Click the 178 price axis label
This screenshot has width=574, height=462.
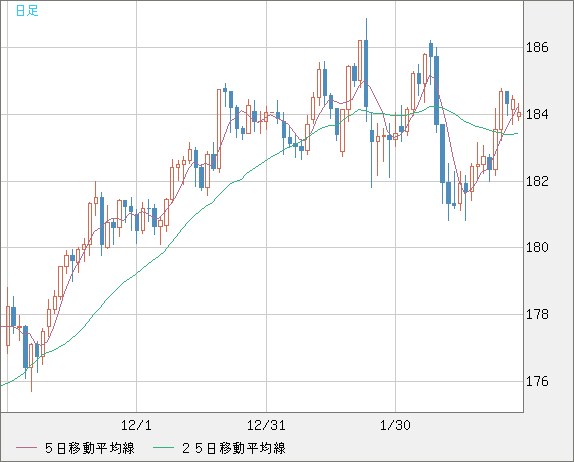pos(537,314)
